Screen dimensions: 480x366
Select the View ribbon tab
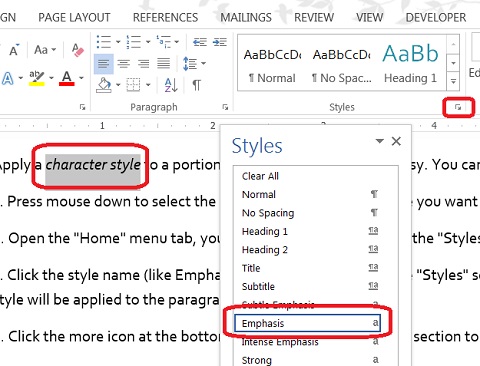pyautogui.click(x=369, y=17)
